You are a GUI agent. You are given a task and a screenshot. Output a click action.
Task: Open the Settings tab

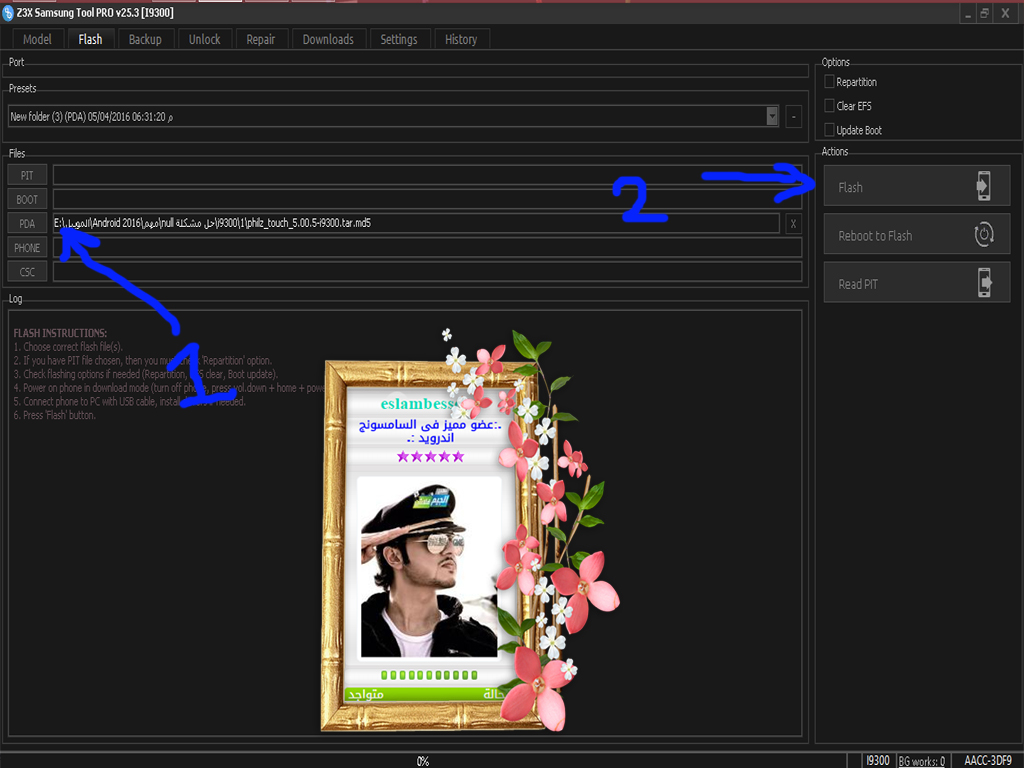[x=398, y=39]
